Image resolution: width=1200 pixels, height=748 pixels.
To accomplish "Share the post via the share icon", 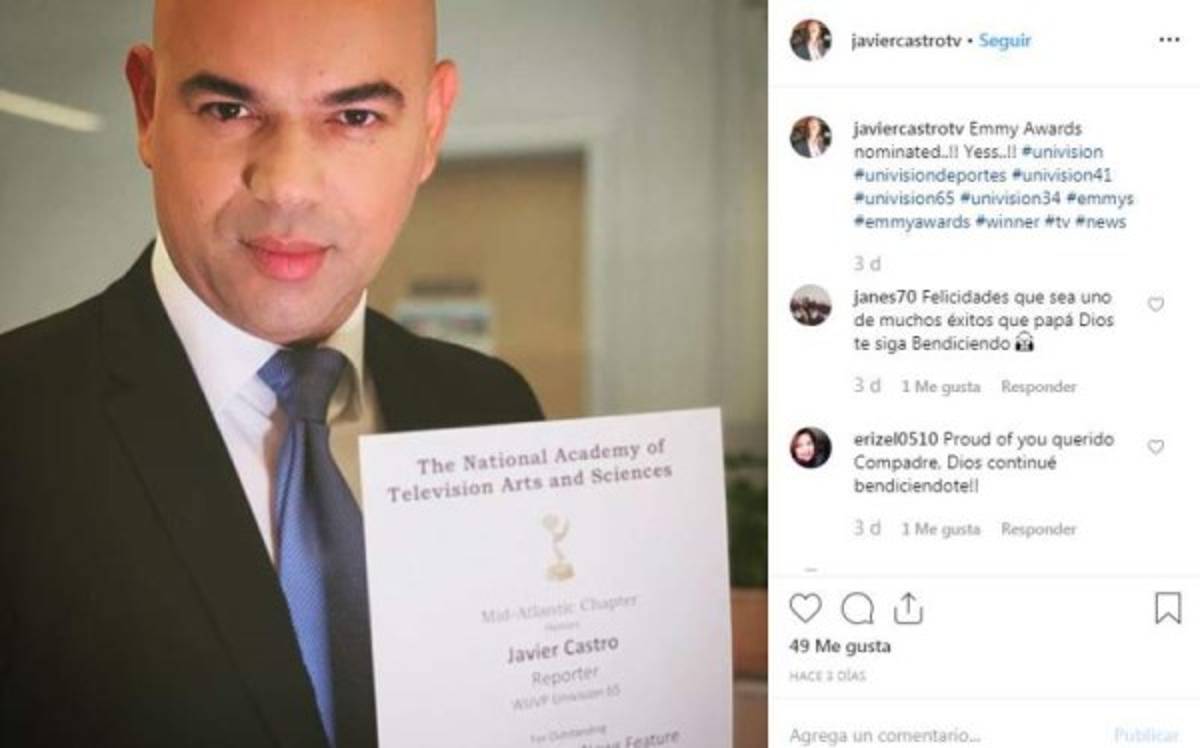I will pyautogui.click(x=908, y=607).
